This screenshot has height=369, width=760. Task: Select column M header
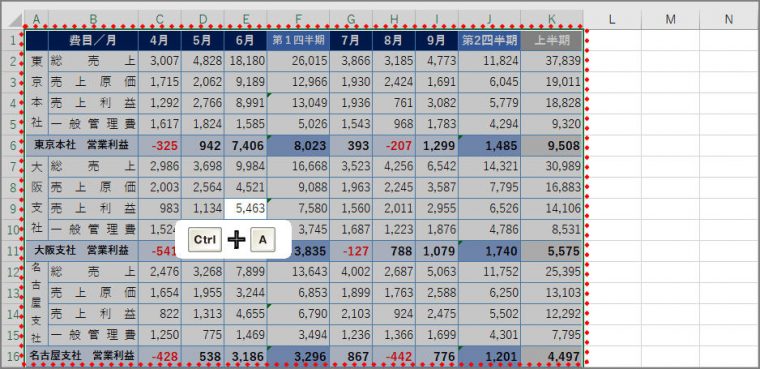670,19
